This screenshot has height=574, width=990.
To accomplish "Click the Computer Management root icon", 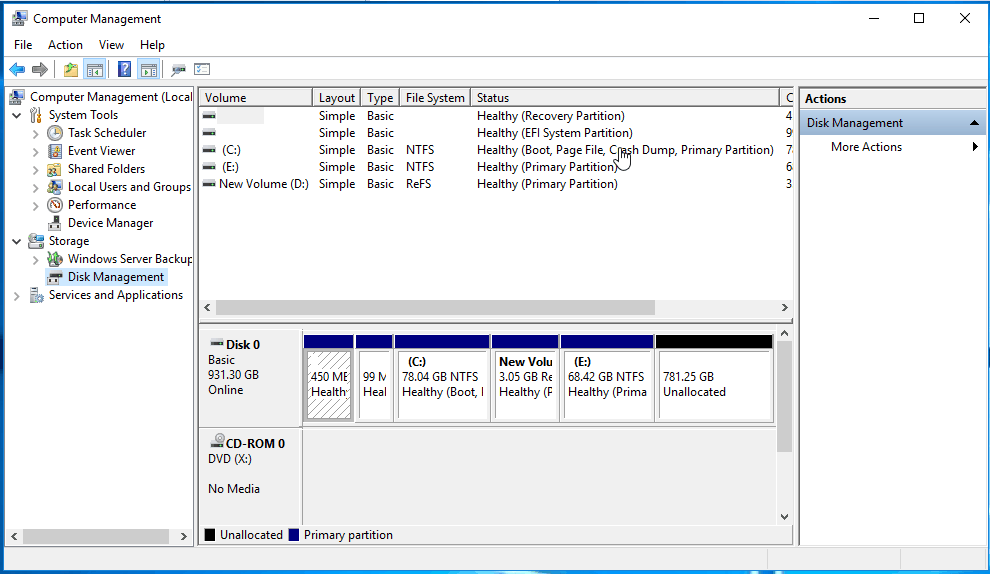I will tap(18, 97).
